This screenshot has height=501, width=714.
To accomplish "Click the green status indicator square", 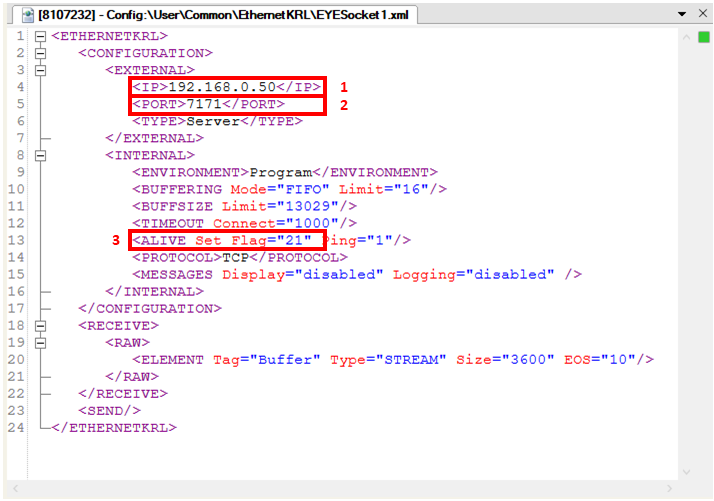I will (x=704, y=37).
